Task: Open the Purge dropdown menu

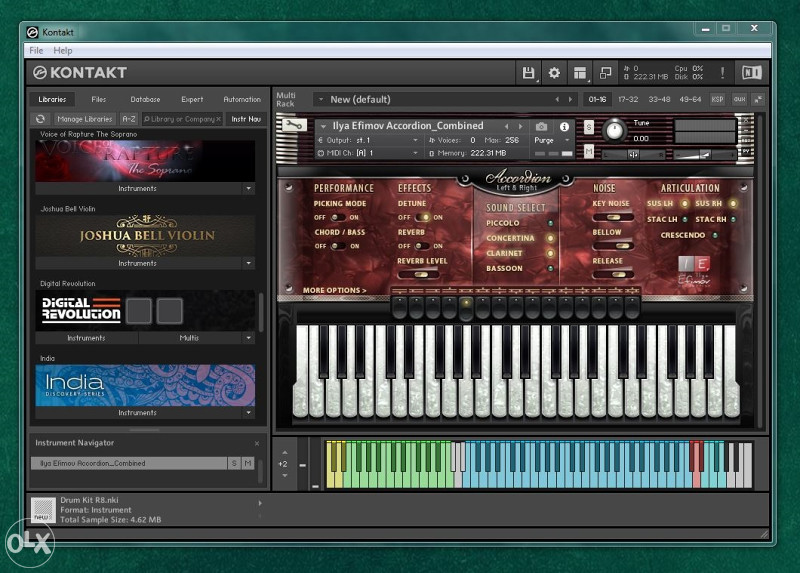Action: pos(552,140)
